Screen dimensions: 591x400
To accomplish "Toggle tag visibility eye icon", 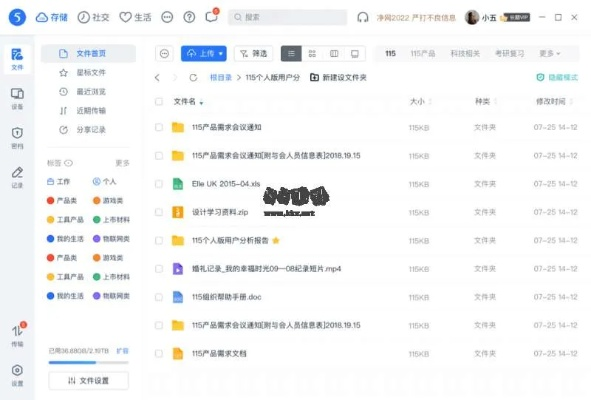I will pyautogui.click(x=68, y=163).
